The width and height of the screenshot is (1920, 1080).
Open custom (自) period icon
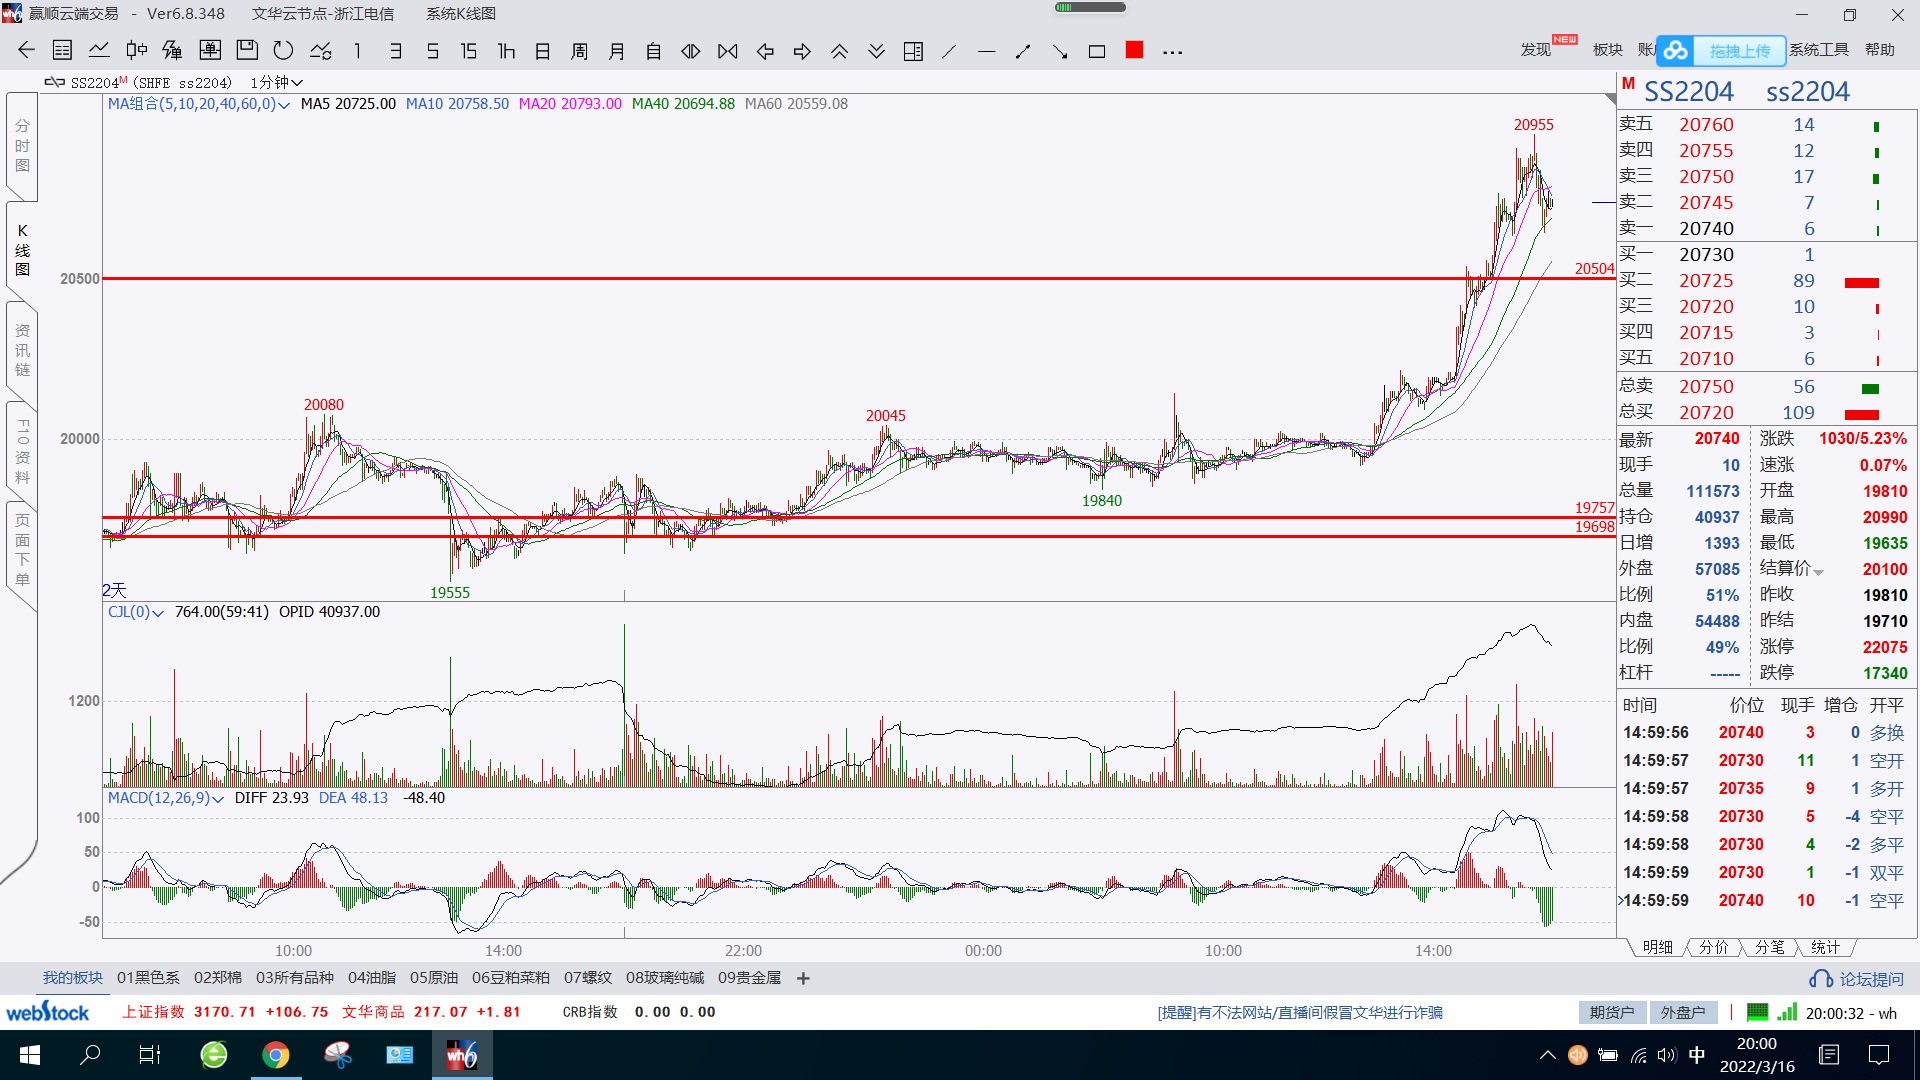[654, 51]
